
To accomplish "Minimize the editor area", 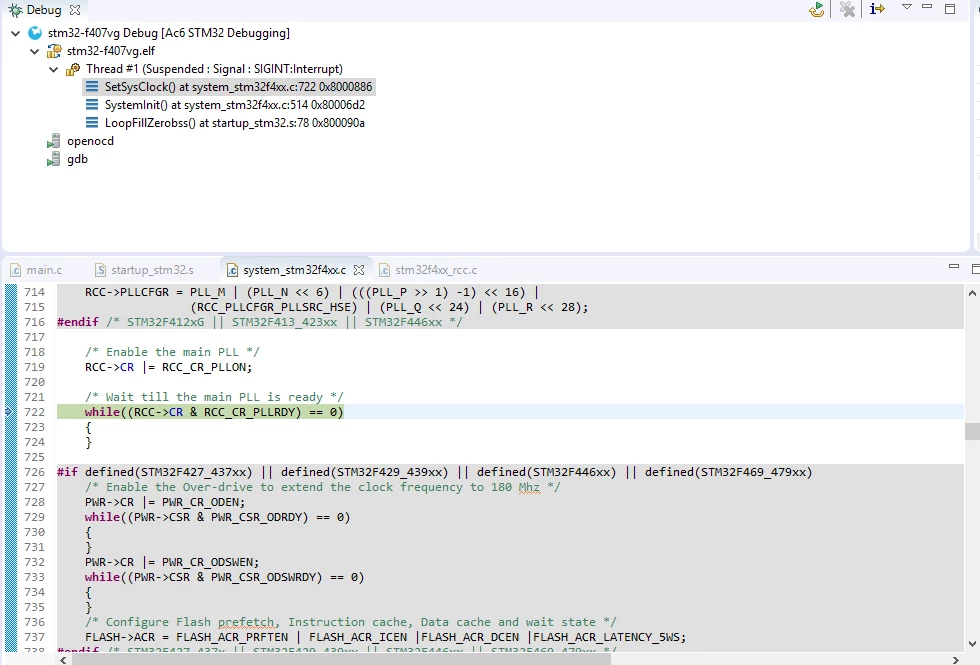I will 954,267.
